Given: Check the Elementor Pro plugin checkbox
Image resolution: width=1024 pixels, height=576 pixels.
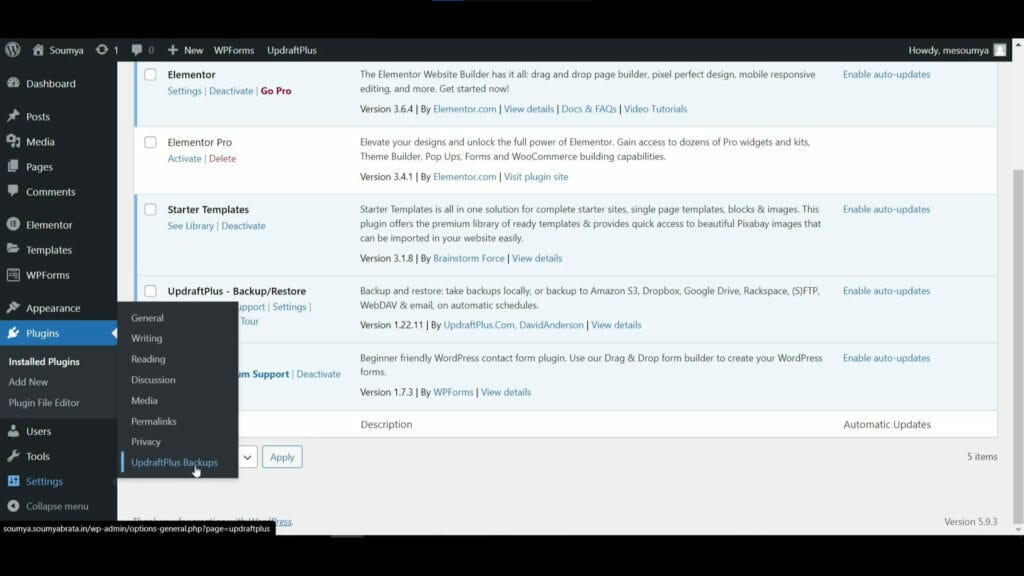Looking at the screenshot, I should pyautogui.click(x=150, y=142).
